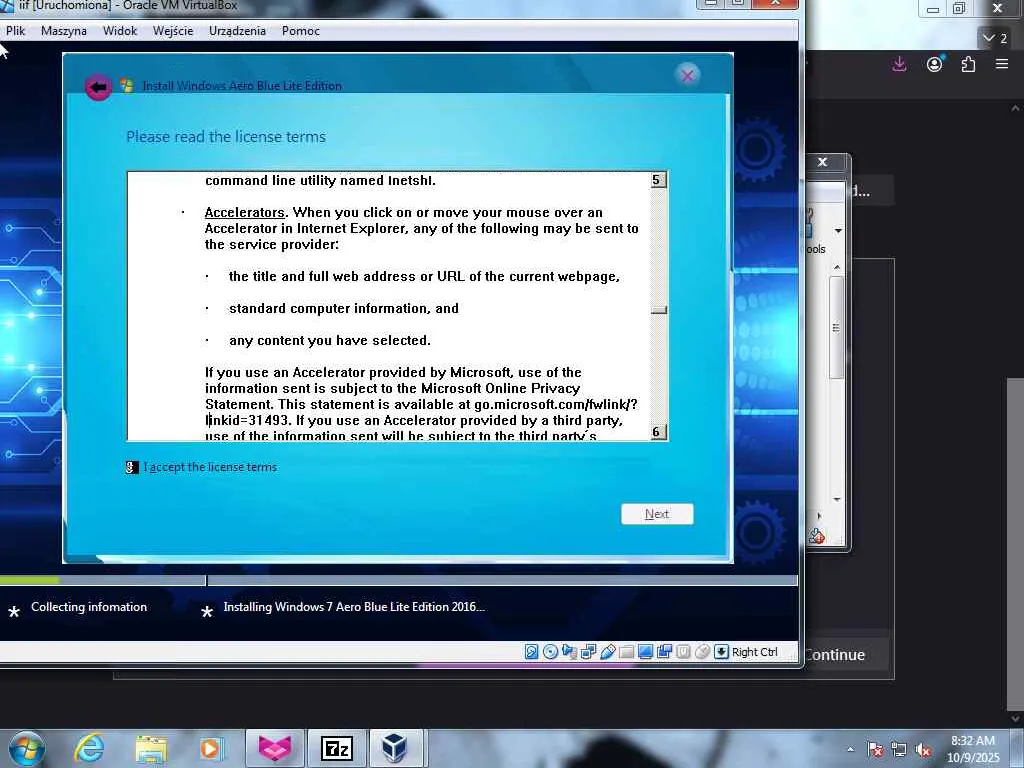Click the display monitor indicator icon

[645, 651]
